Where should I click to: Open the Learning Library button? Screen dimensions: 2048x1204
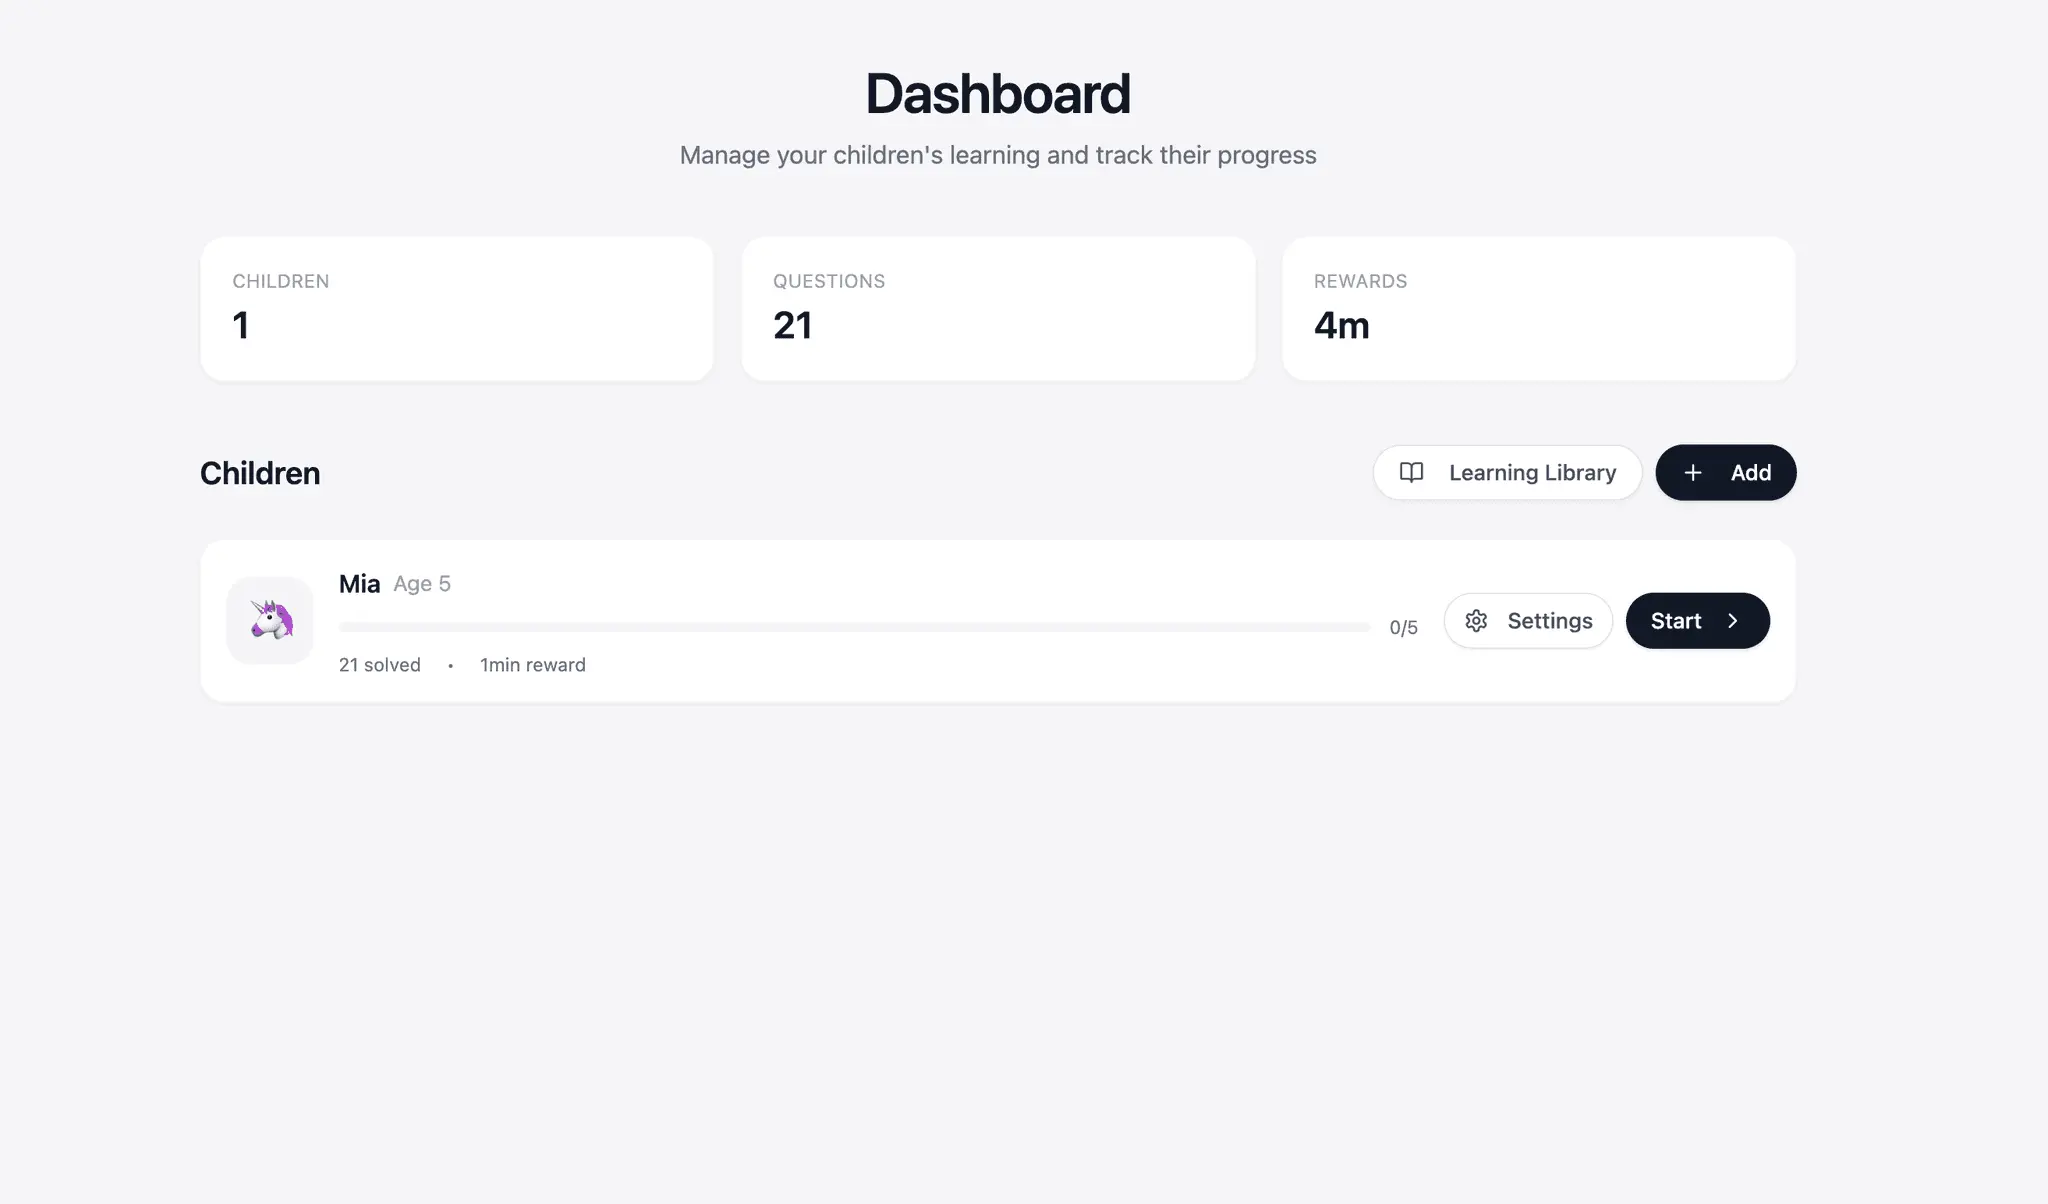pos(1507,472)
